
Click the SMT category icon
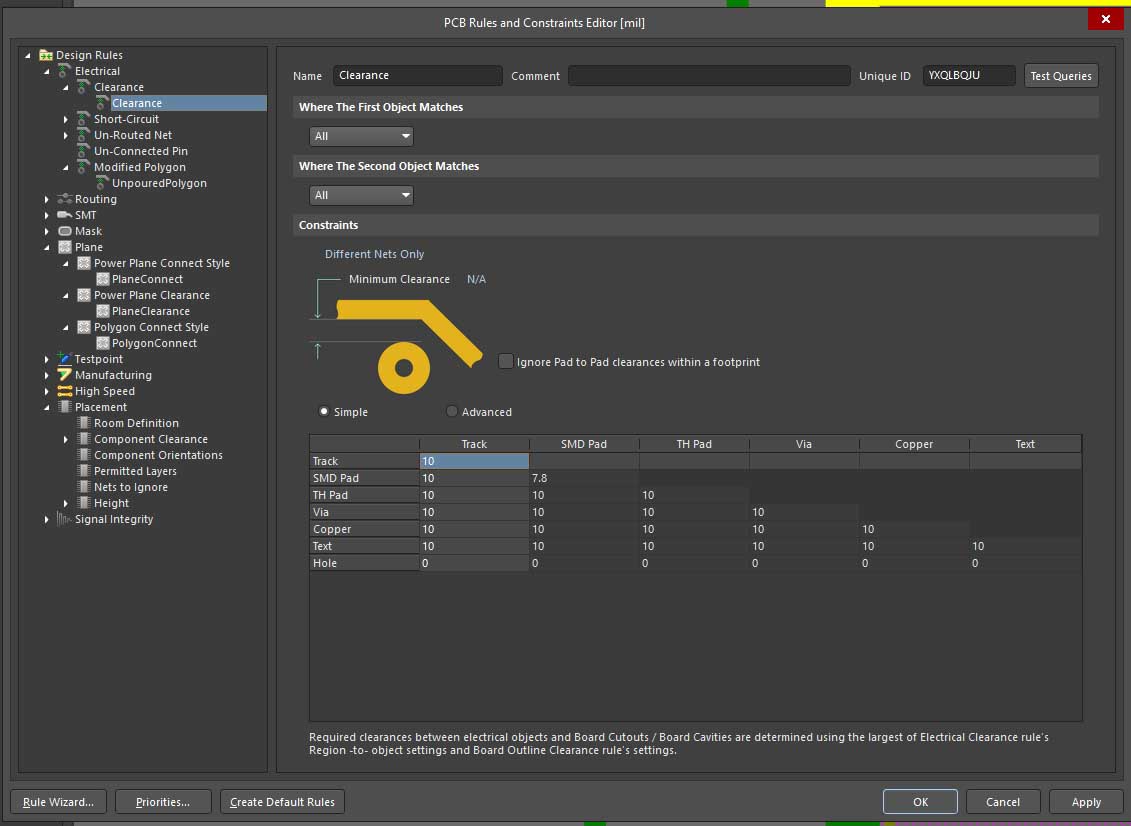point(65,215)
